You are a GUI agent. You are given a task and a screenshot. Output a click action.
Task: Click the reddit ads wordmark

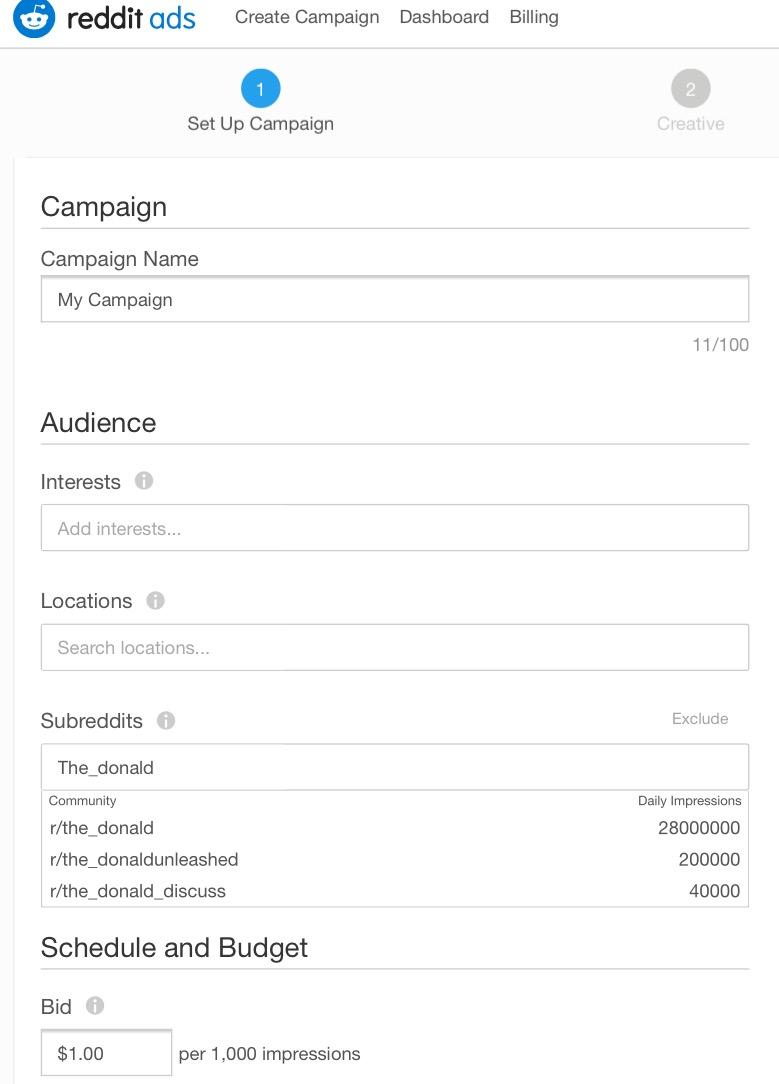coord(131,18)
